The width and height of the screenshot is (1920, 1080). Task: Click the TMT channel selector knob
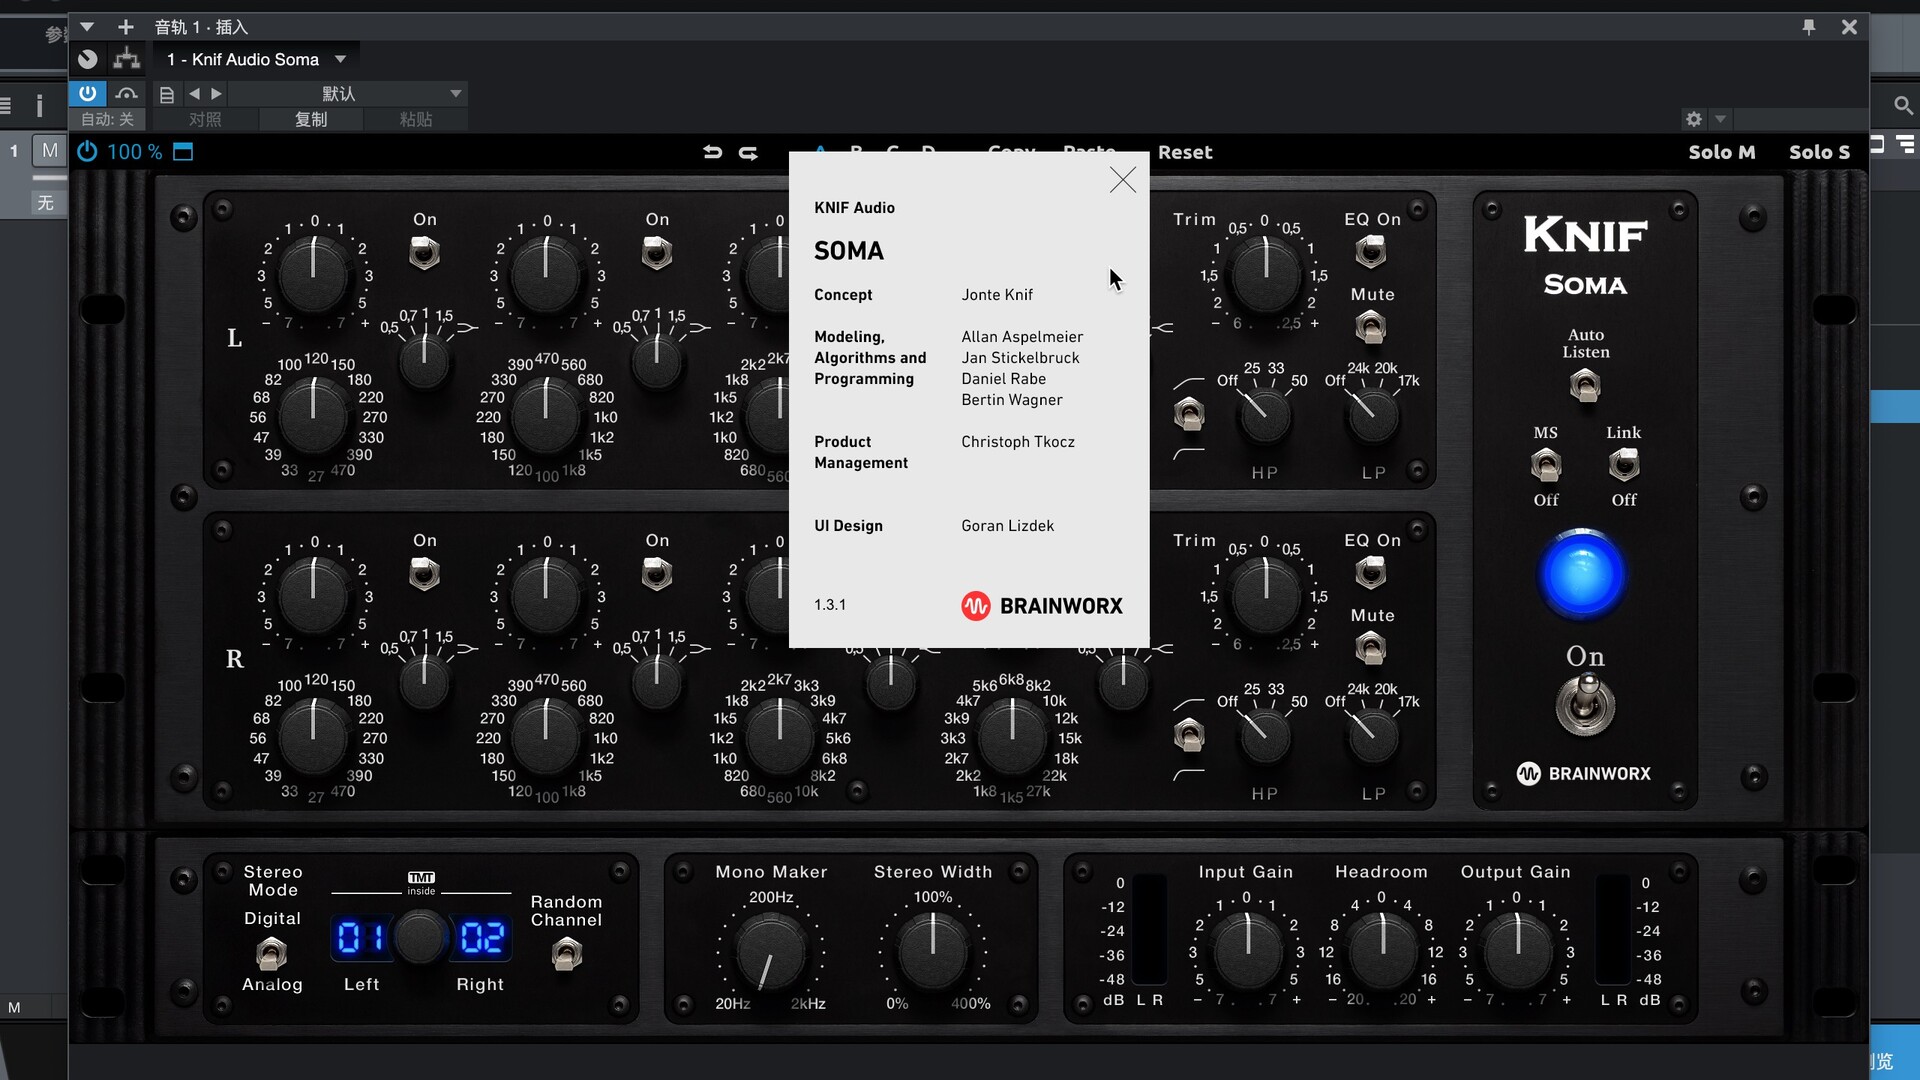pyautogui.click(x=421, y=937)
